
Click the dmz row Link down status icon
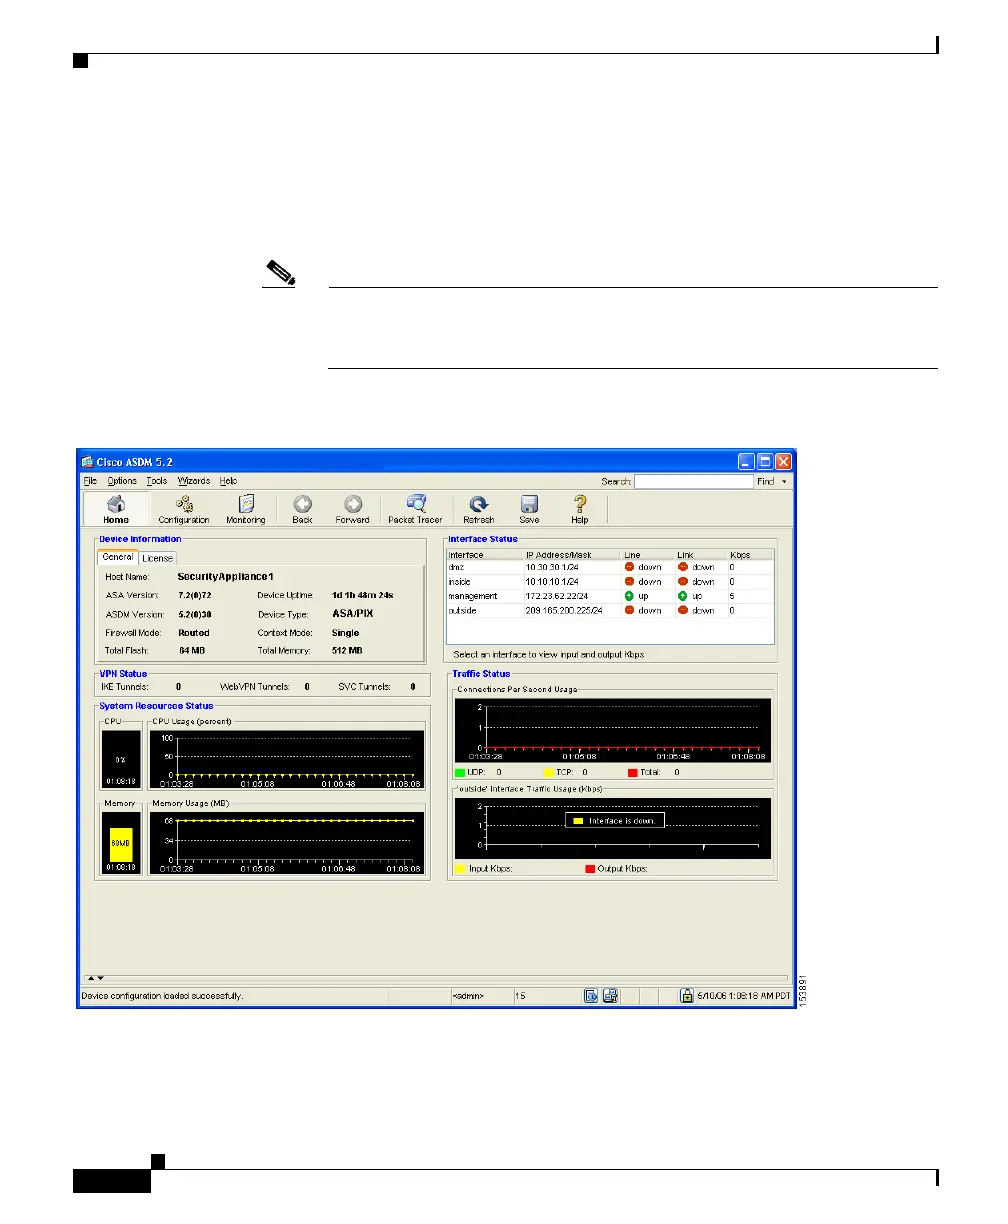point(683,567)
